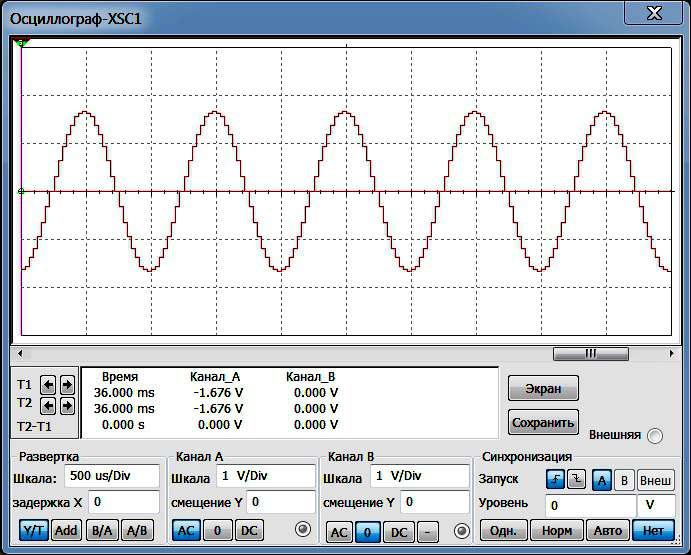Click Канал B scale field 1 V/Div

point(420,476)
